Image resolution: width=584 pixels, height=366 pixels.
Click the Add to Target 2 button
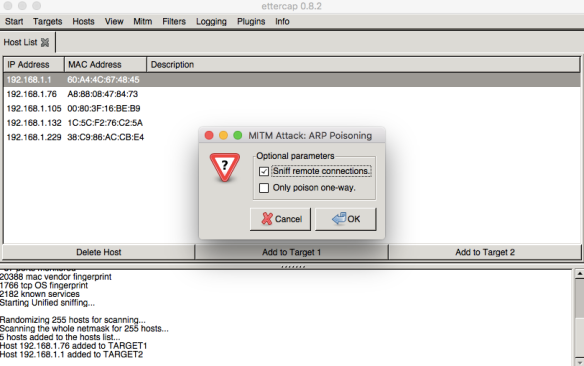[x=485, y=252]
